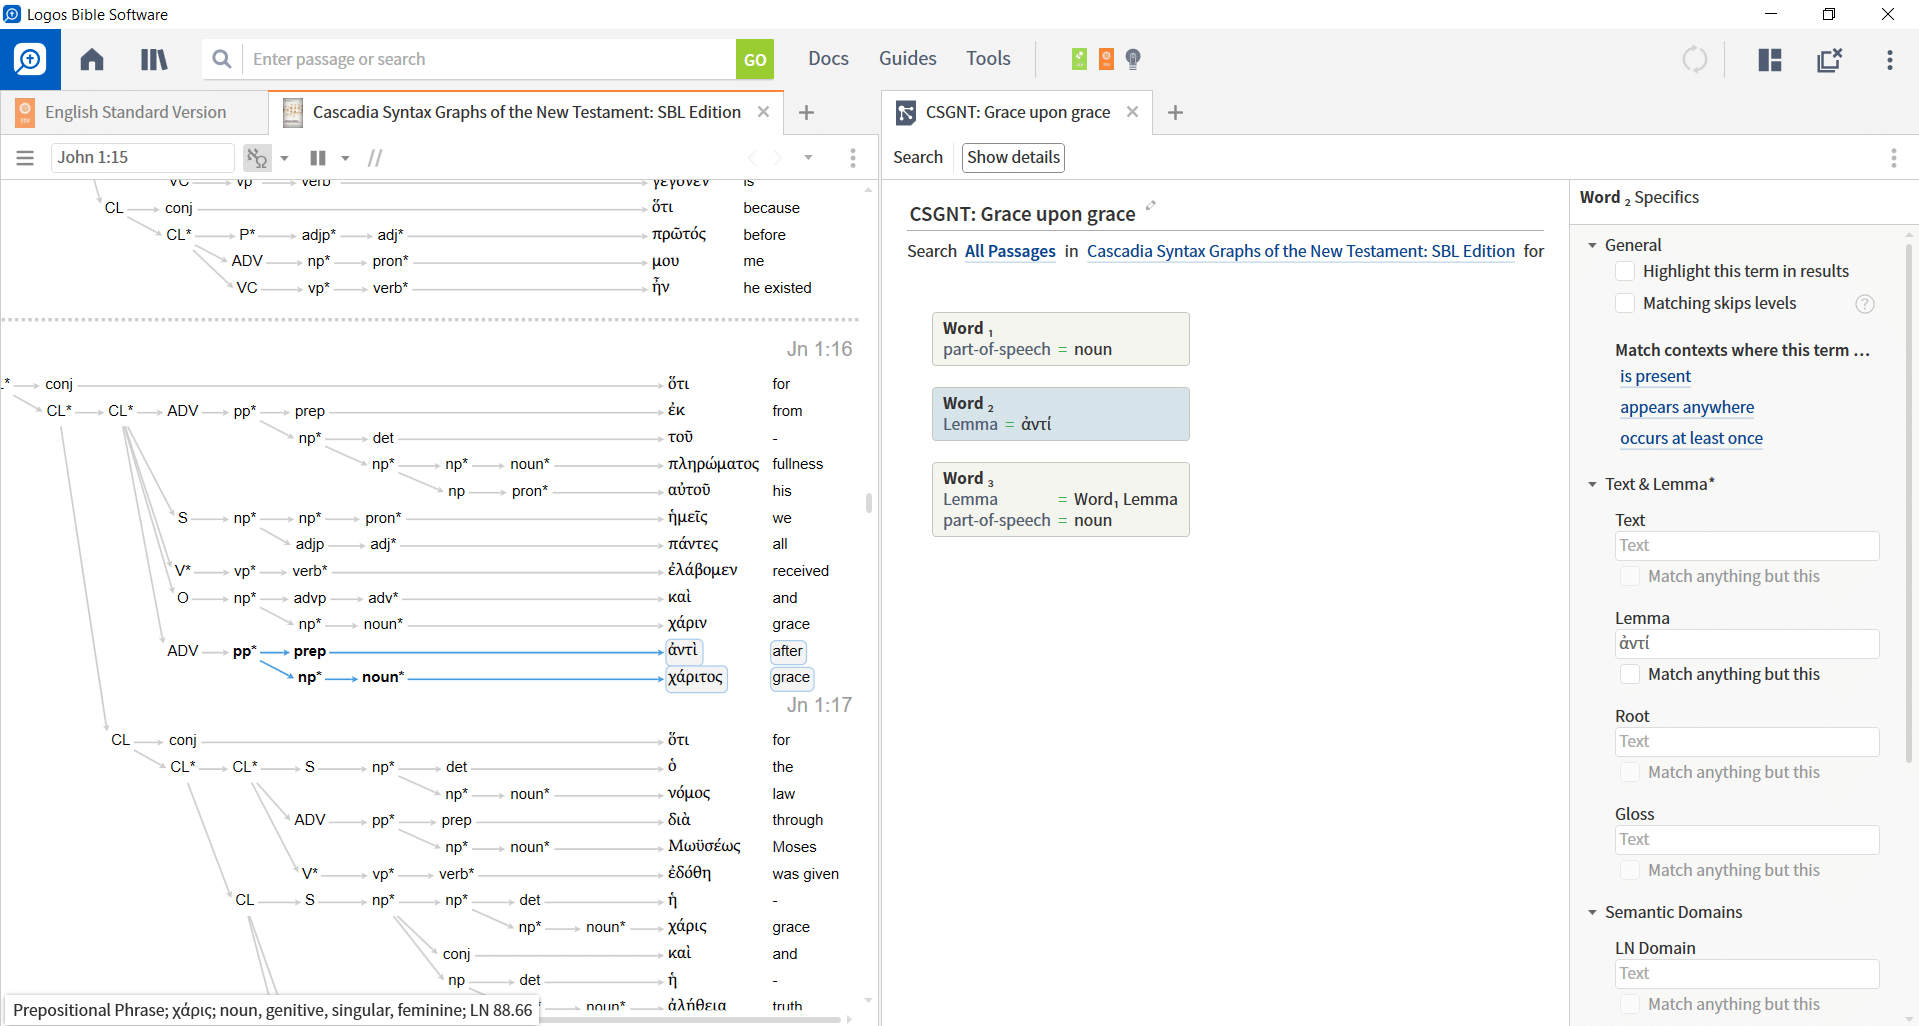Enable Highlight this term in results
Screen dimensions: 1919x1026
tap(1625, 271)
